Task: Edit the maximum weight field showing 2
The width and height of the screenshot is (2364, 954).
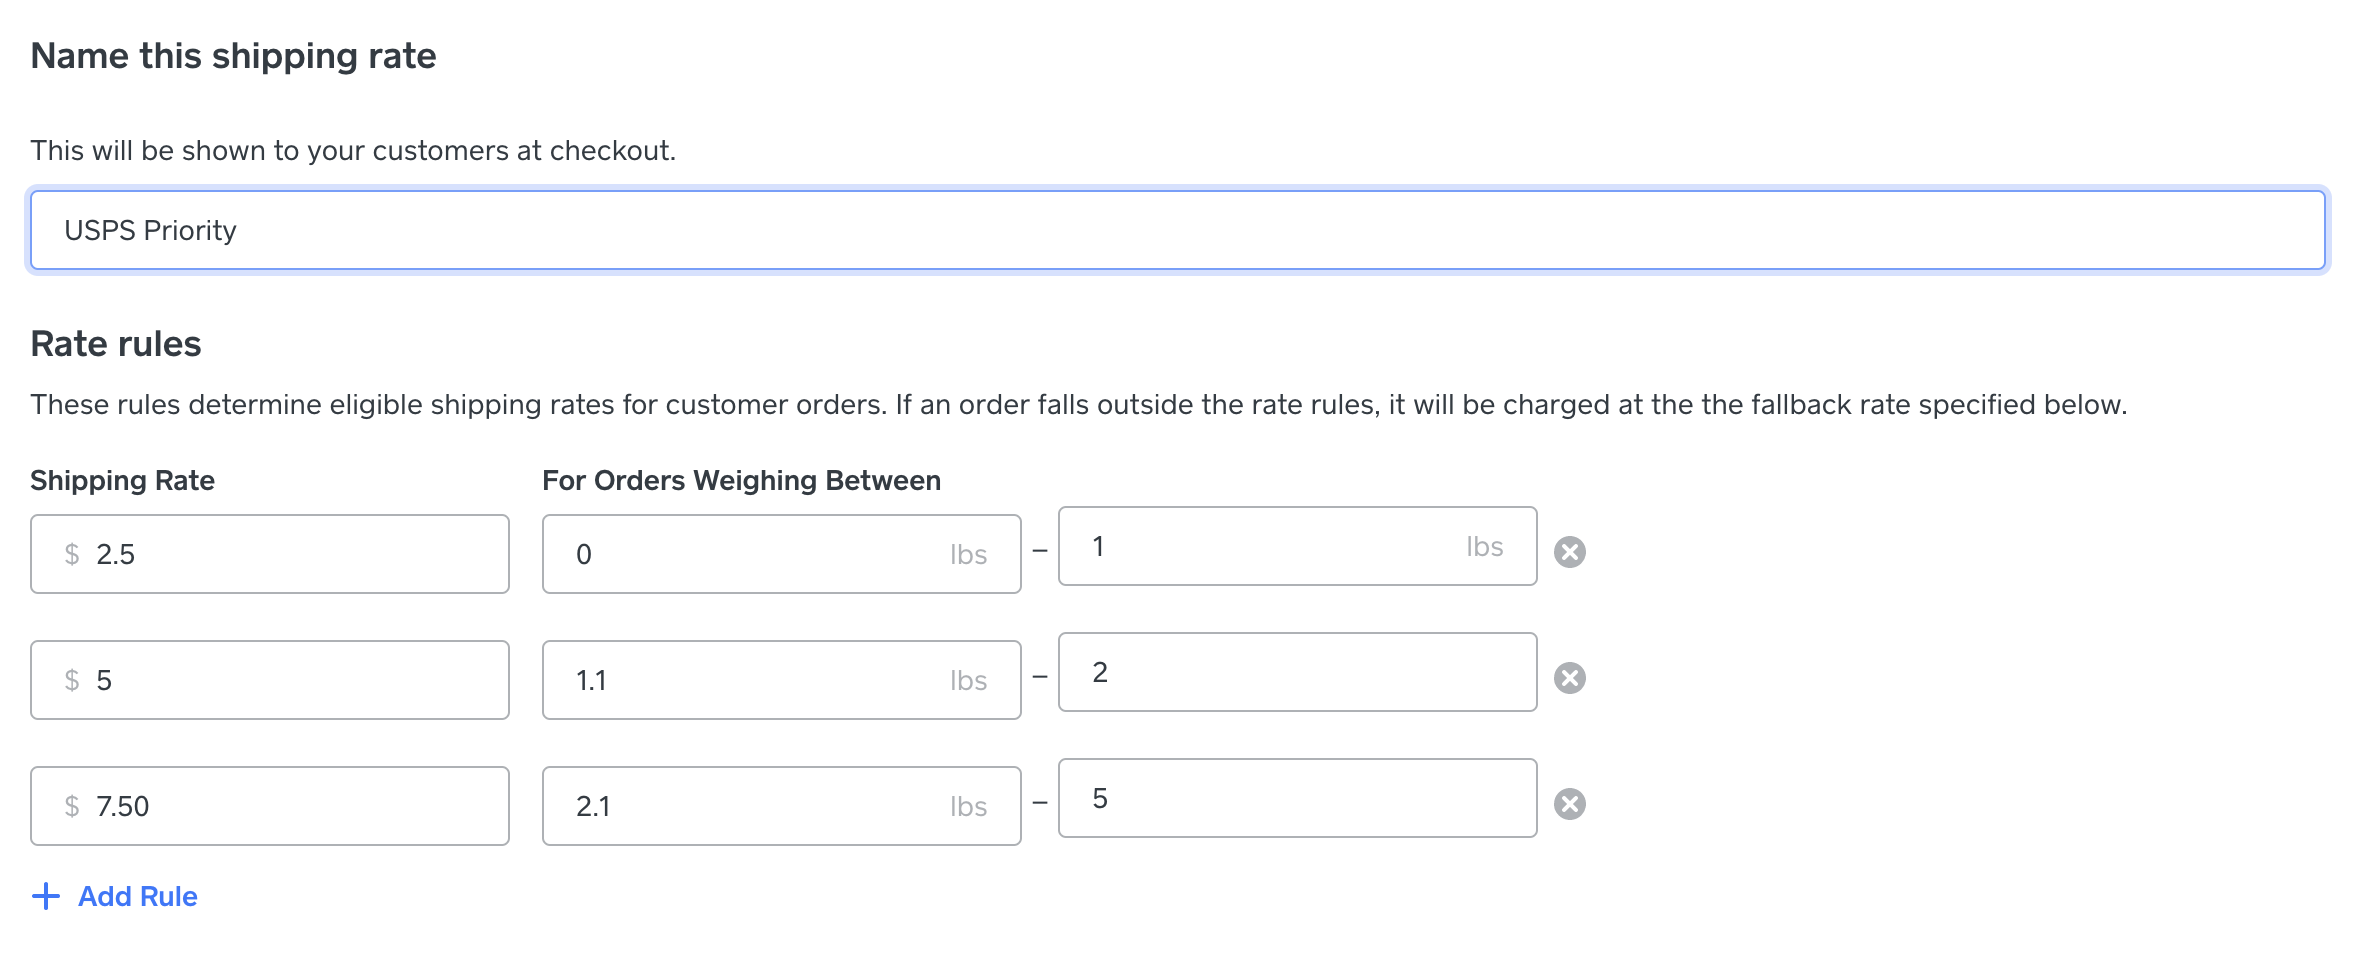Action: [x=1297, y=672]
